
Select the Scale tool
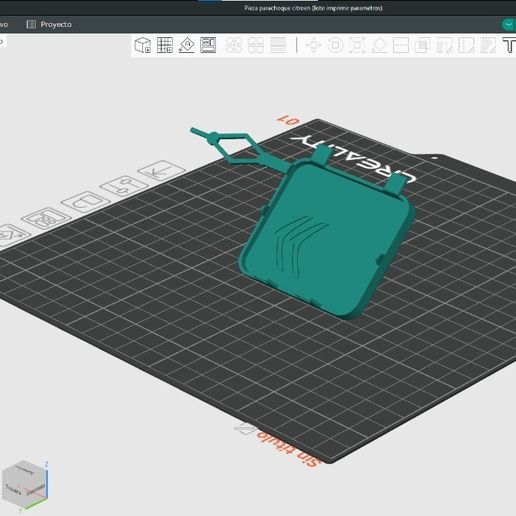pos(357,45)
